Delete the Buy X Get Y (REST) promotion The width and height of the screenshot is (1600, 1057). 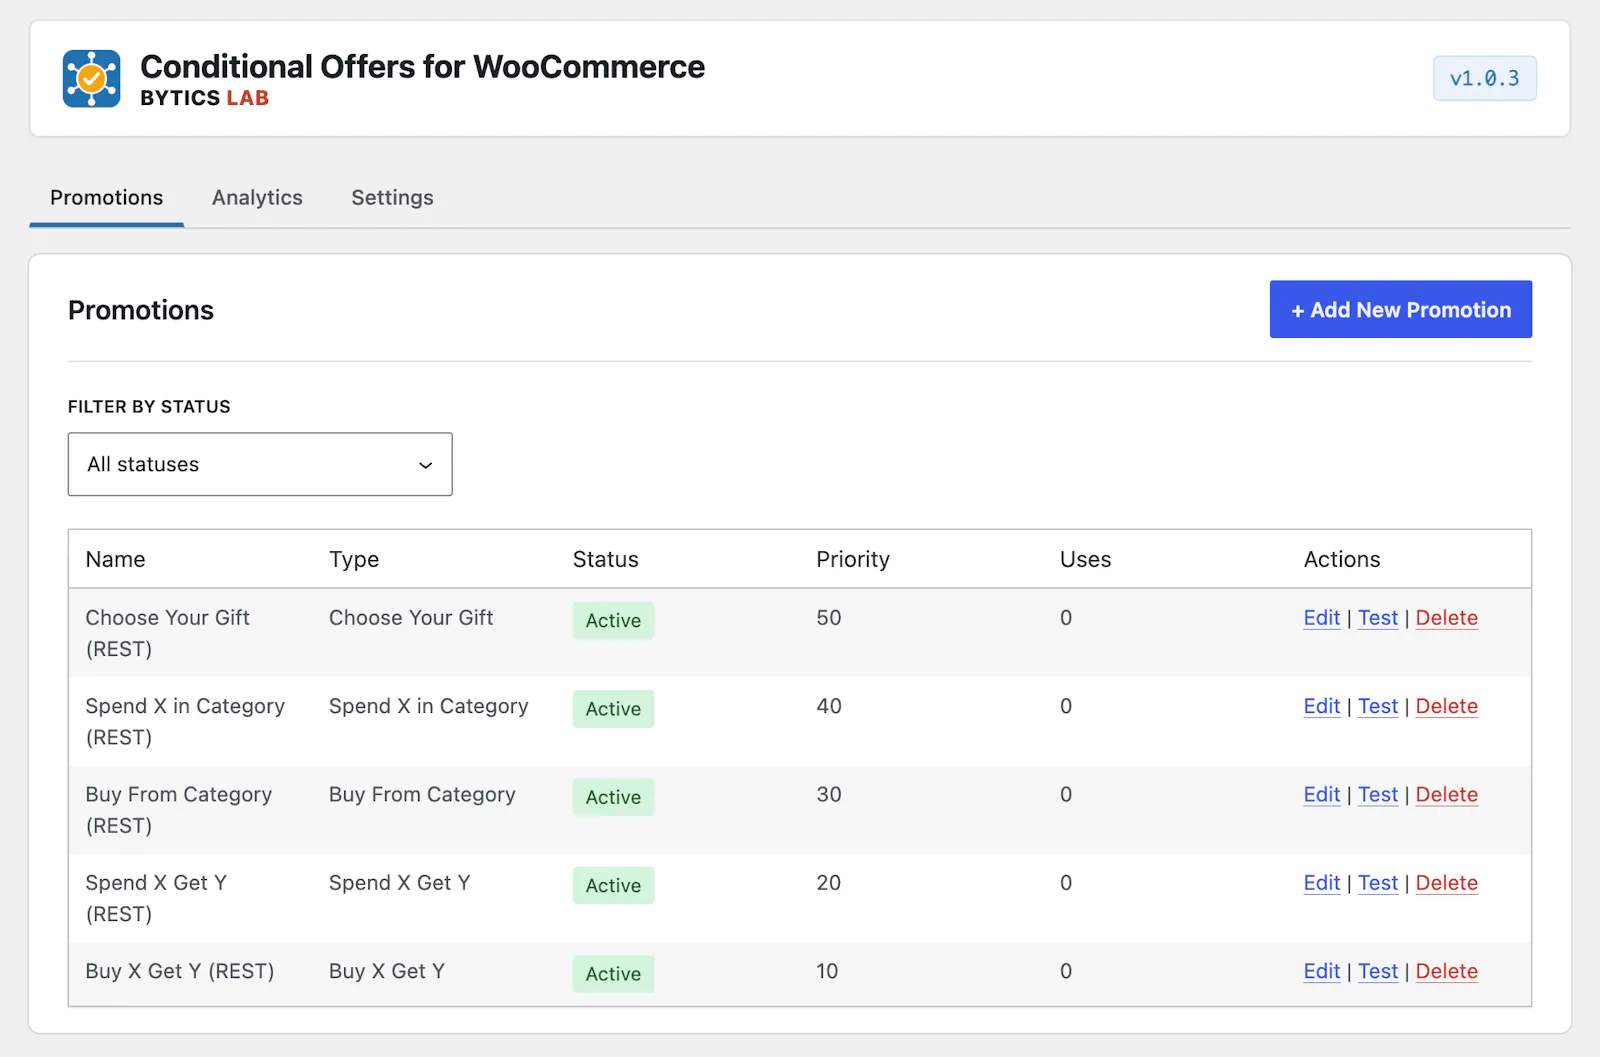click(1447, 971)
